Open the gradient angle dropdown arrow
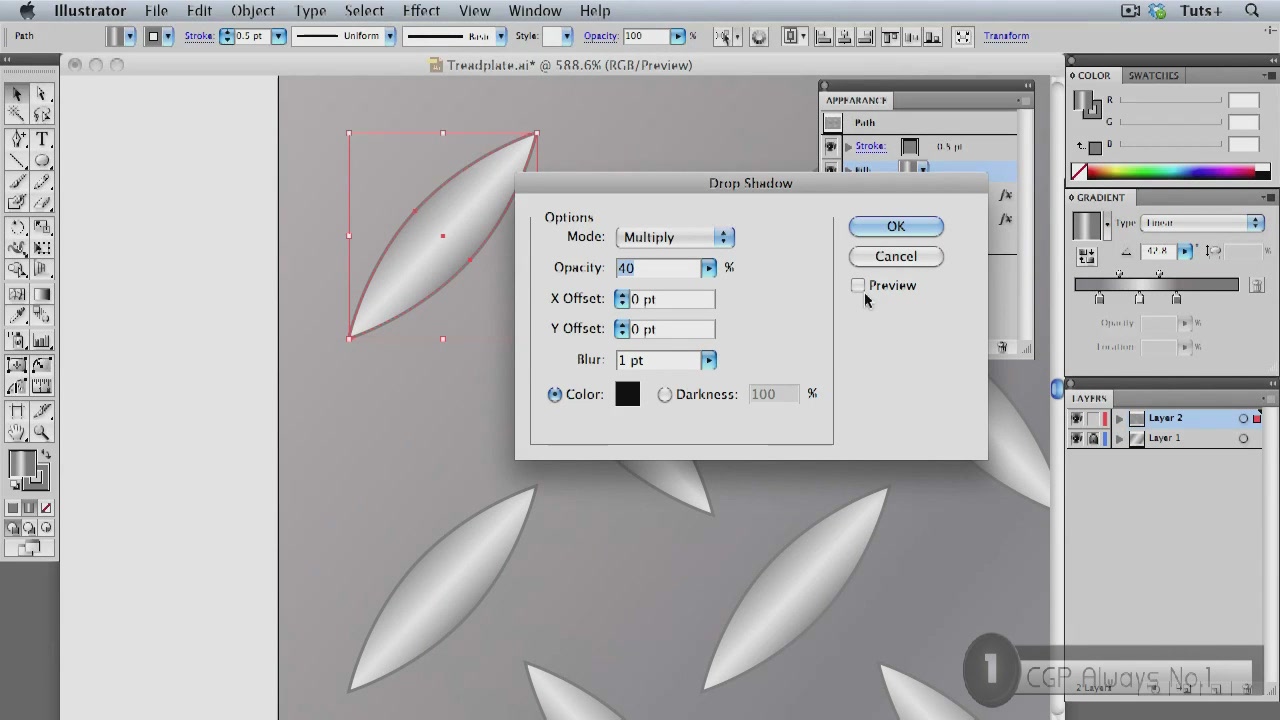Image resolution: width=1280 pixels, height=720 pixels. click(1185, 251)
